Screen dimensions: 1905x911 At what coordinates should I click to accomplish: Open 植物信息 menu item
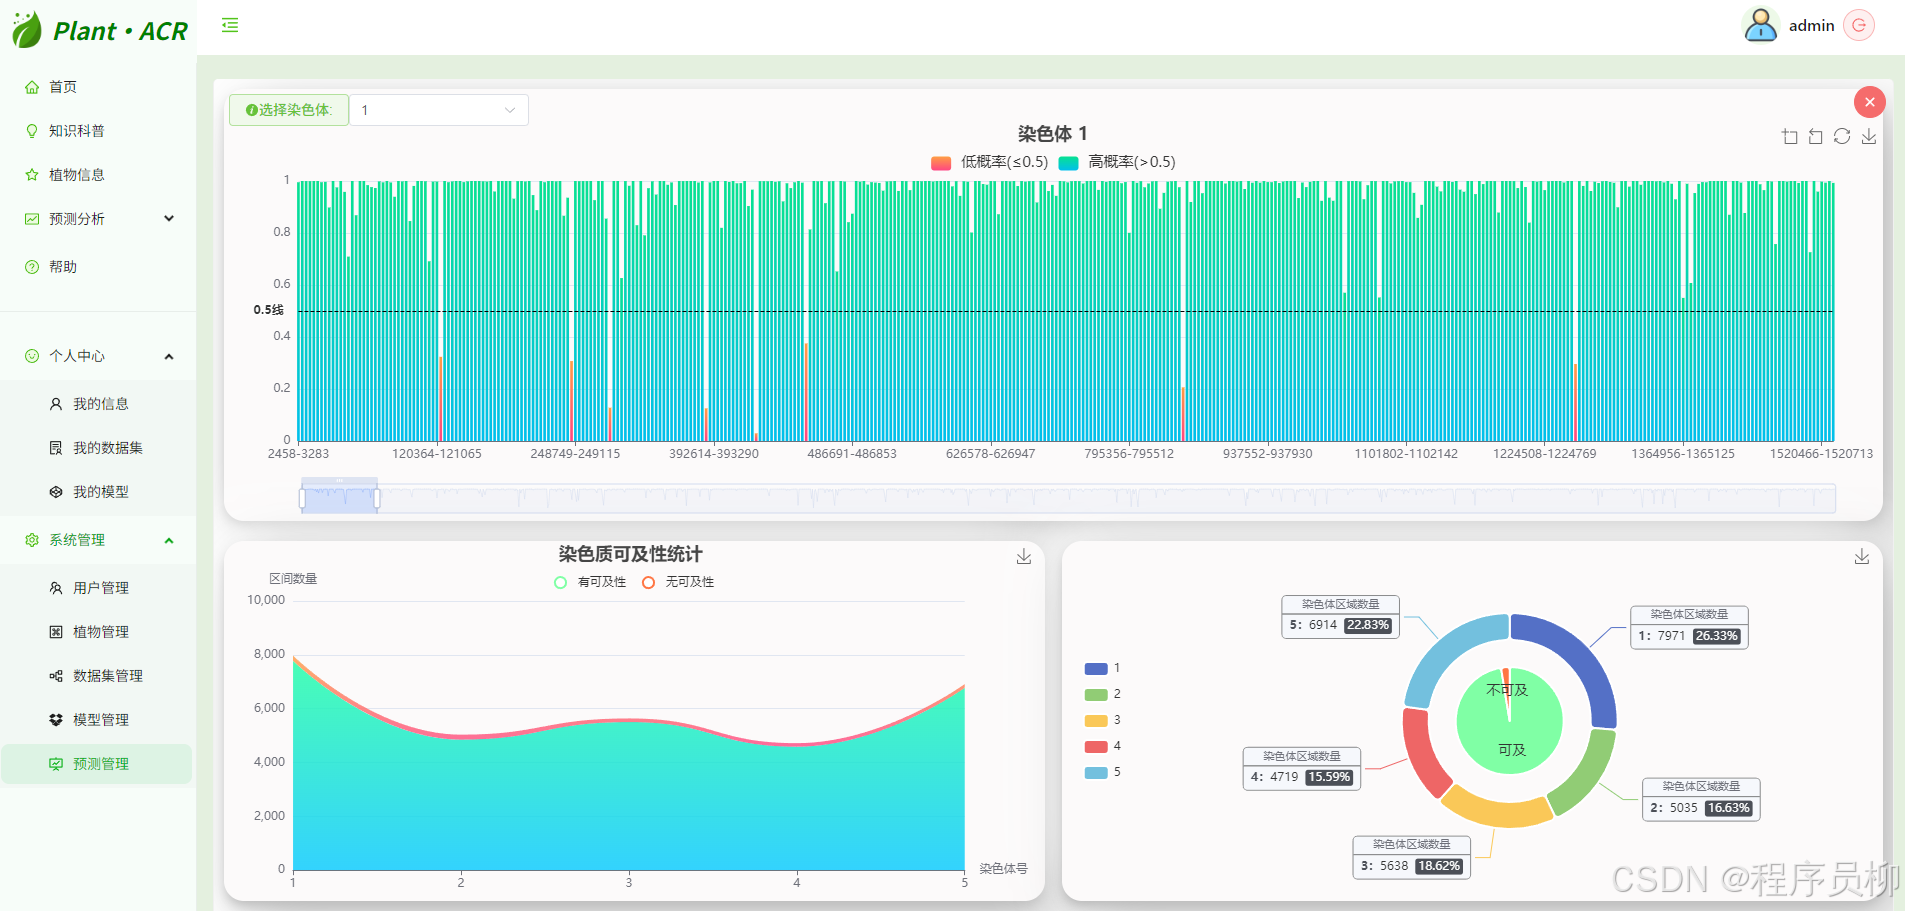point(98,175)
